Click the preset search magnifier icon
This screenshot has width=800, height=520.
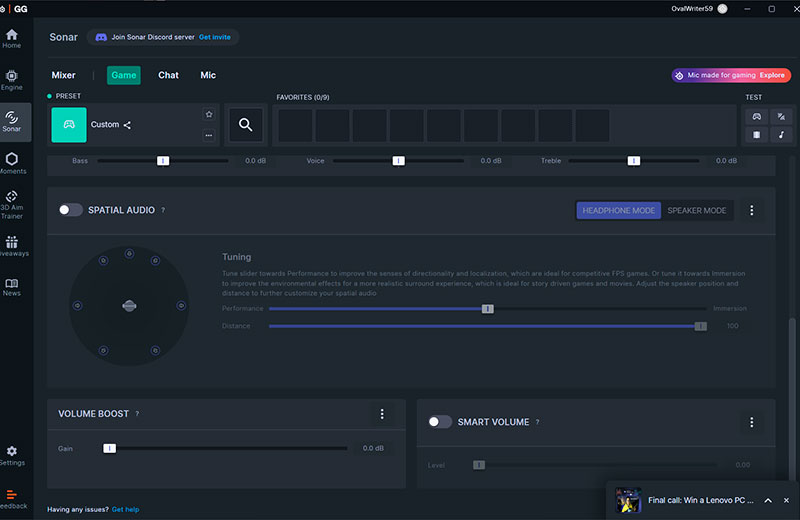click(245, 125)
